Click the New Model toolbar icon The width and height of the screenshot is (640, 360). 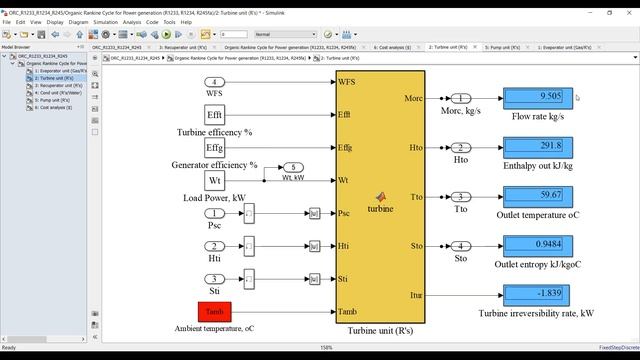(7, 35)
